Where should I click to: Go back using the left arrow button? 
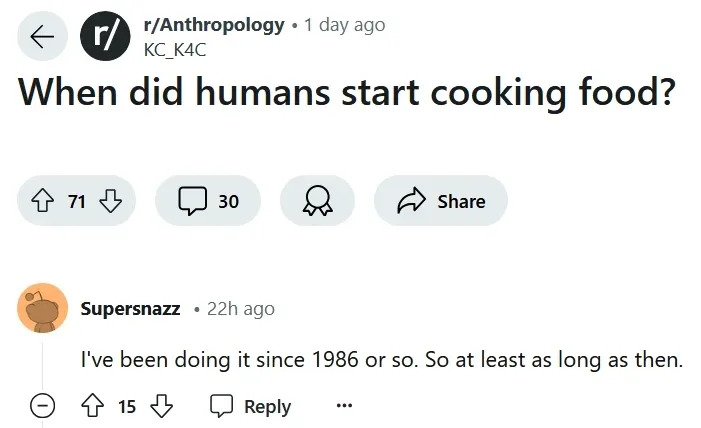point(42,37)
